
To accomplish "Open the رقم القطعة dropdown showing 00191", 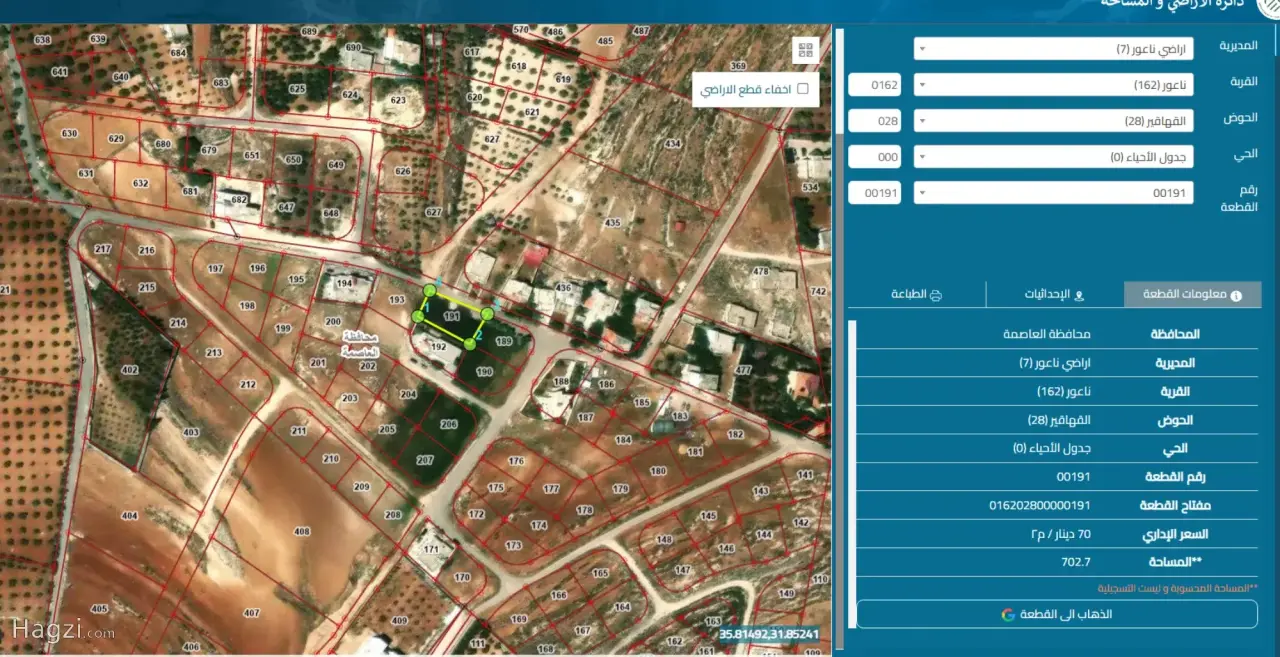I will [x=1053, y=193].
